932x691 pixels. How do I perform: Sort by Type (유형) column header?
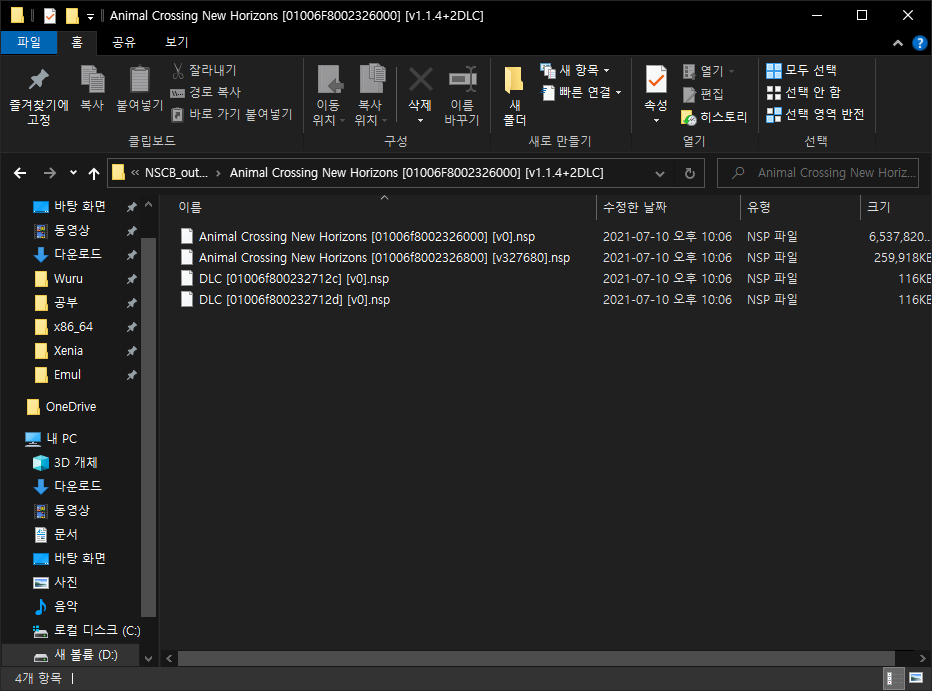pos(800,207)
